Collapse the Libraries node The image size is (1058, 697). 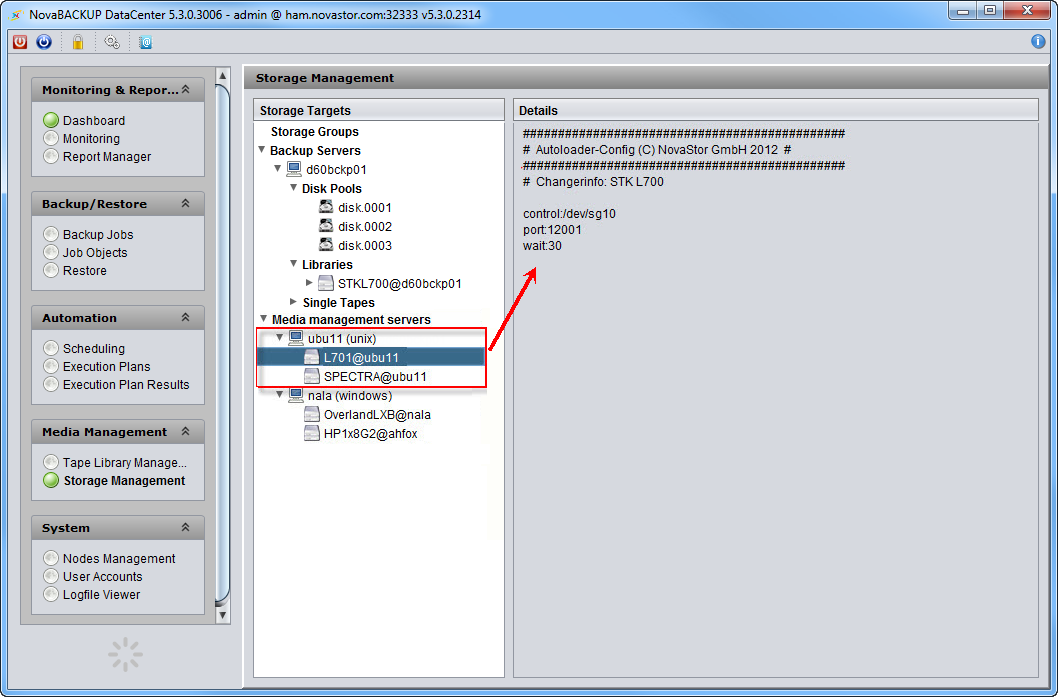(x=294, y=264)
